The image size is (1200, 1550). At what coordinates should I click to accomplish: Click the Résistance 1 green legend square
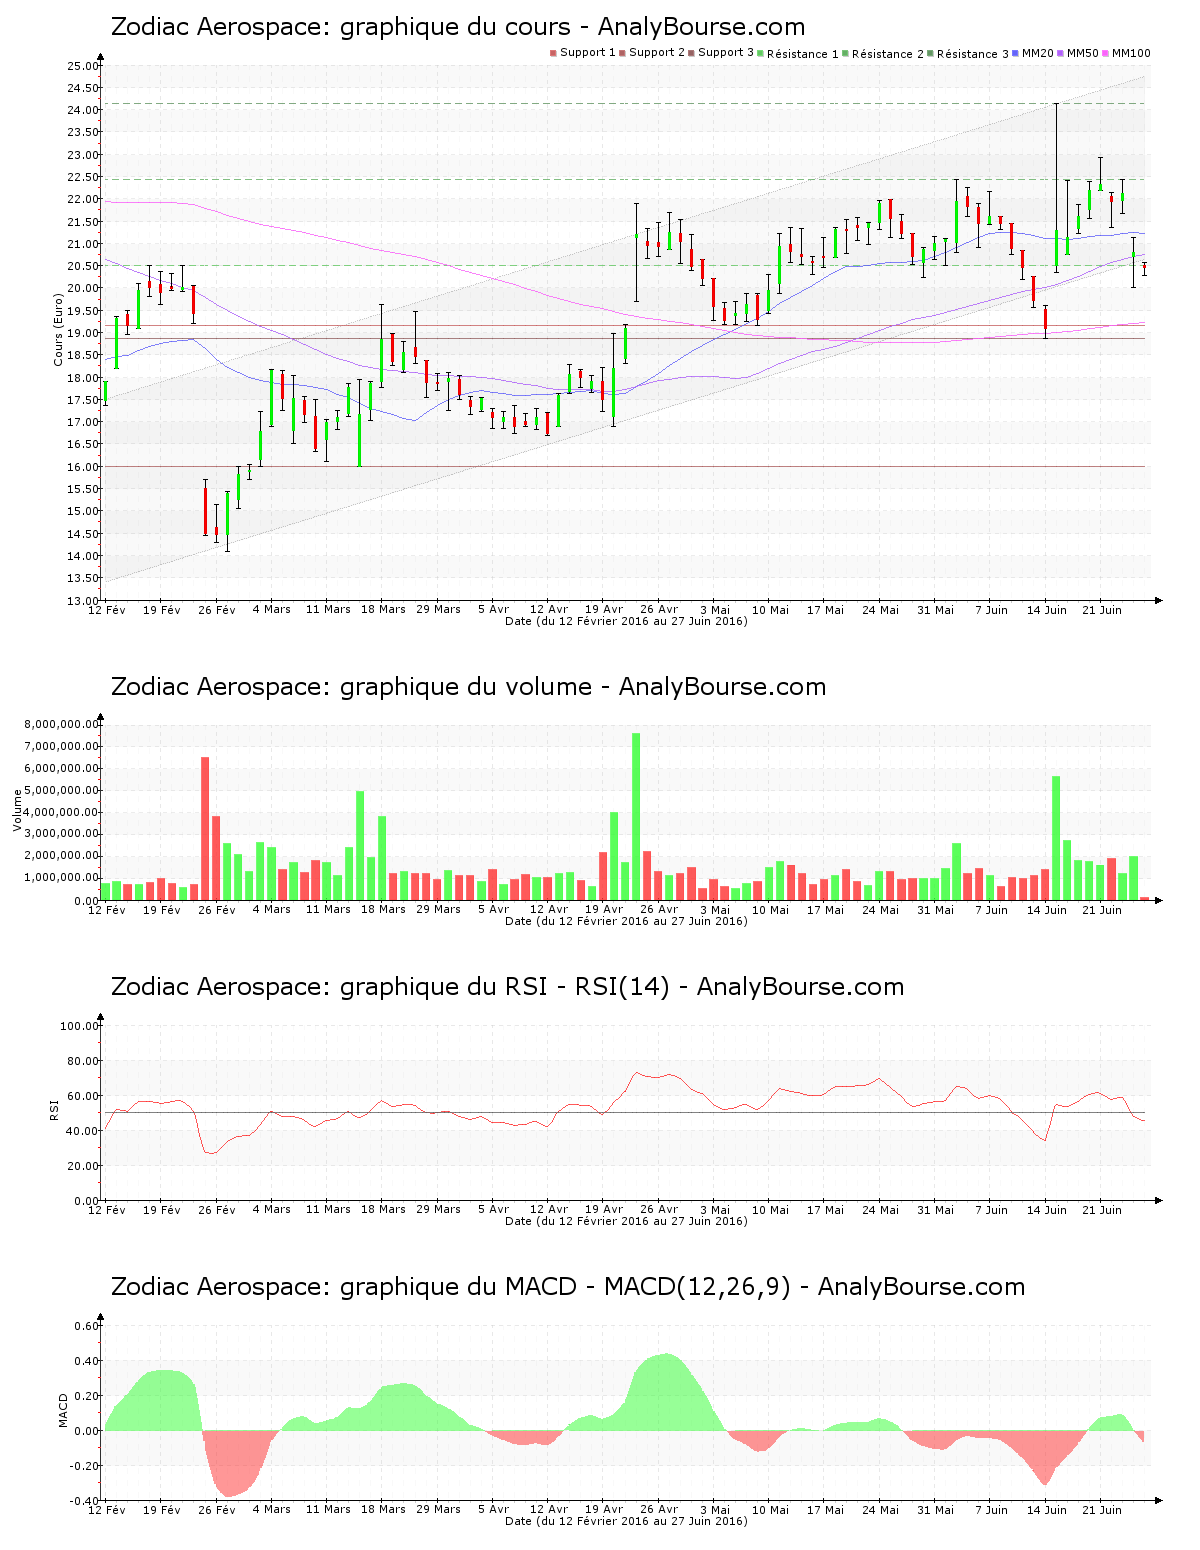[762, 53]
